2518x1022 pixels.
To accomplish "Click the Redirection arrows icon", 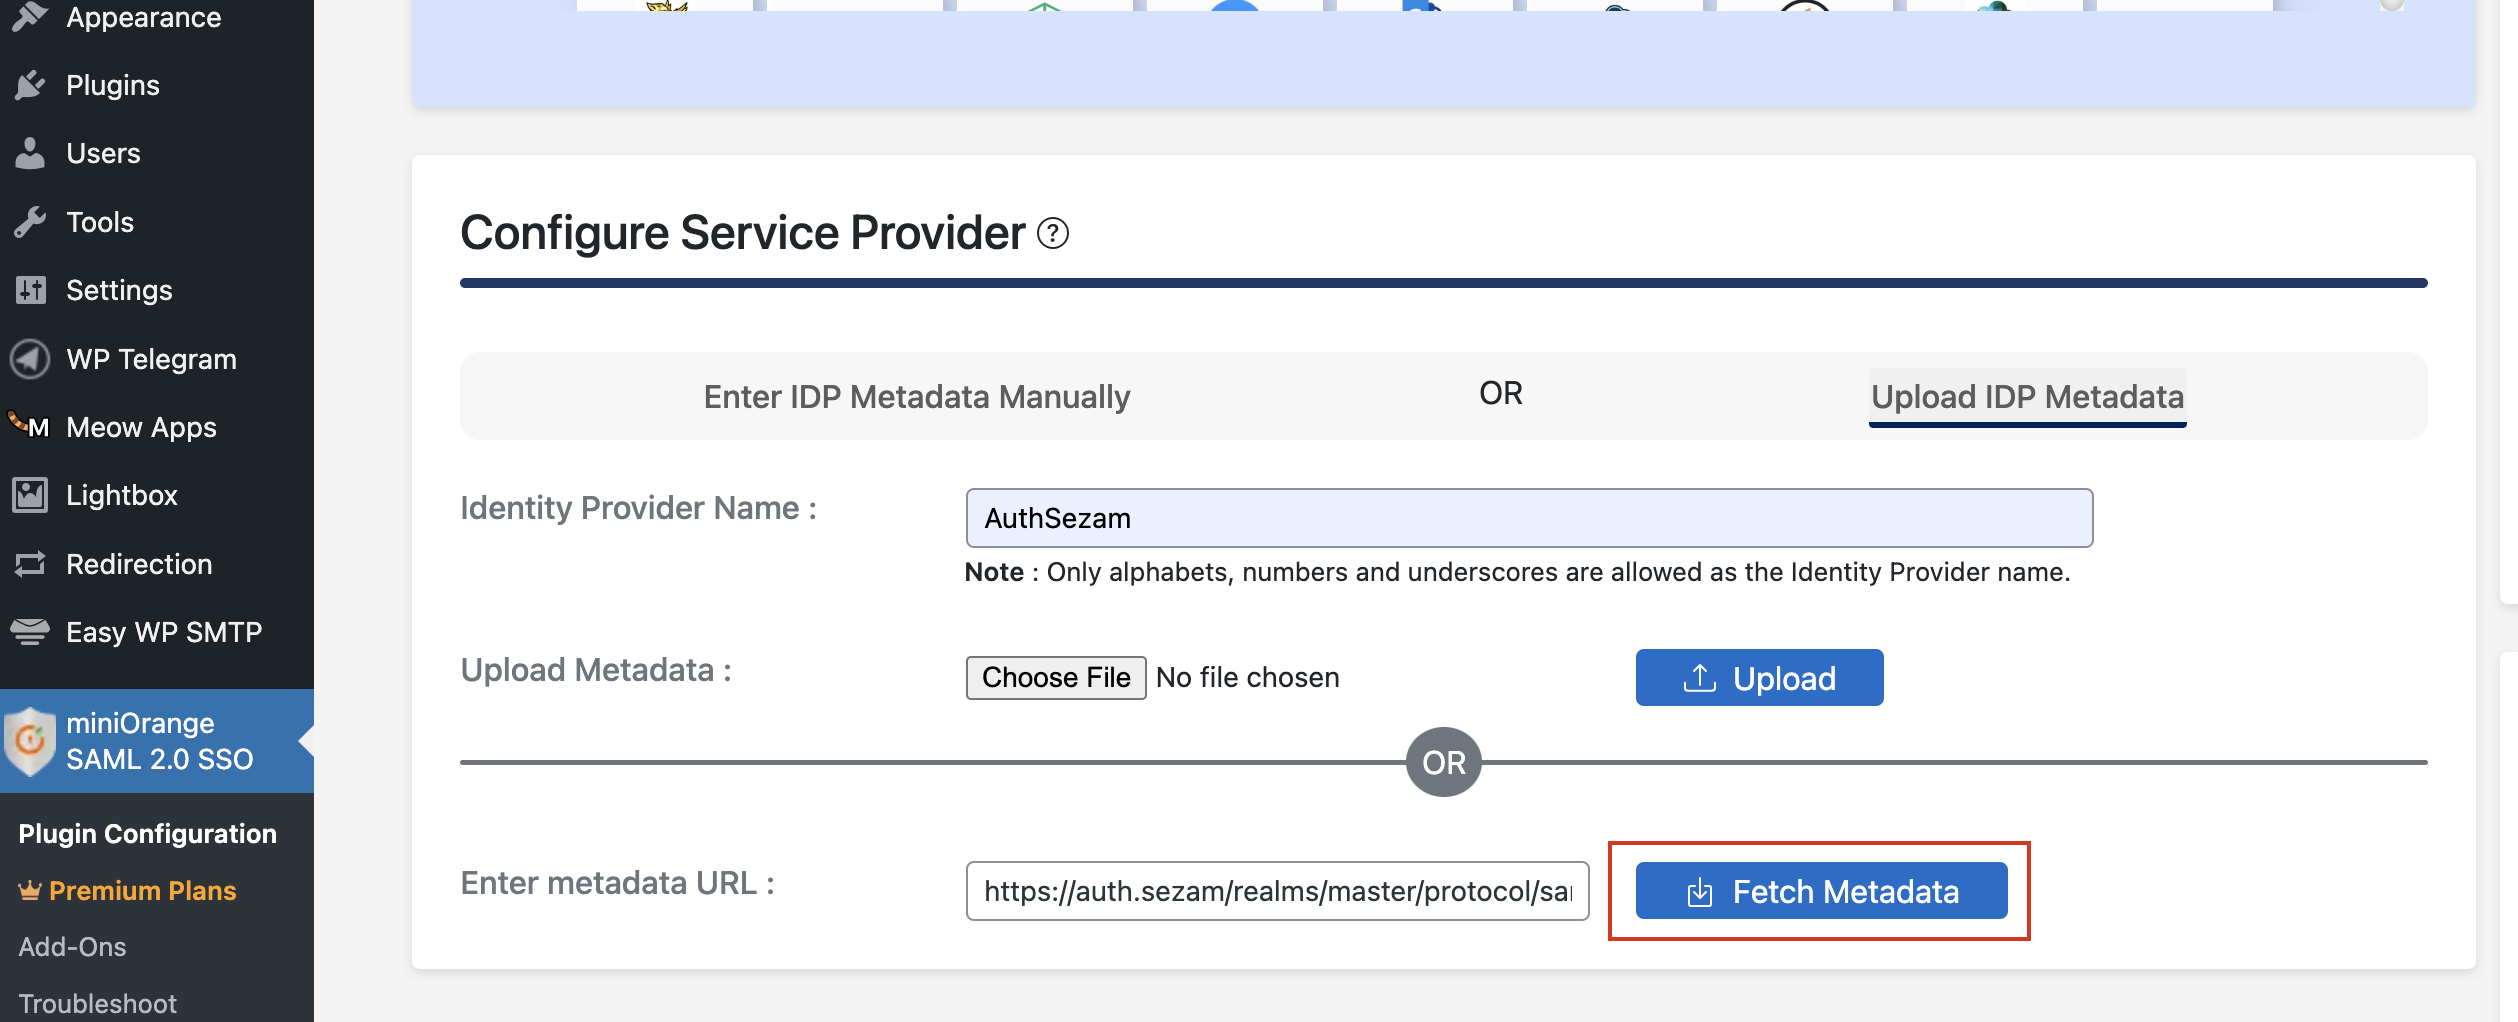I will (30, 564).
